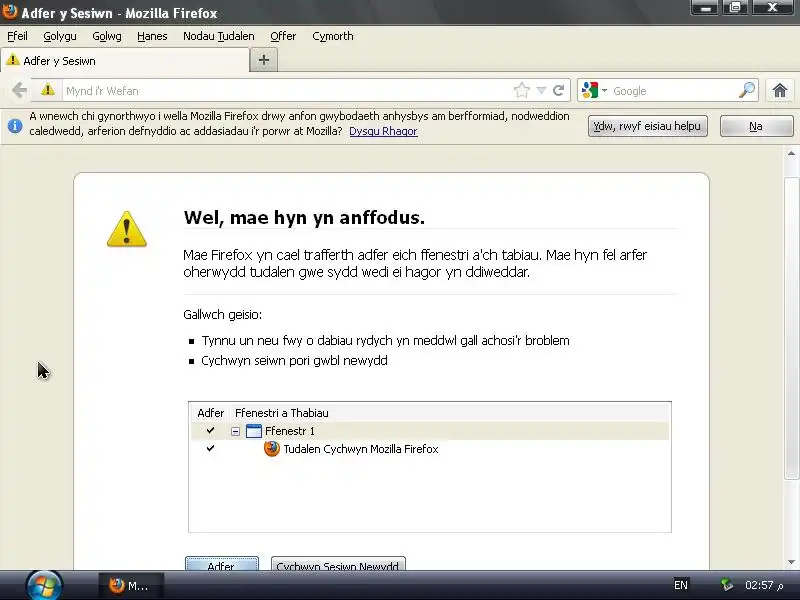Click the blue info icon in notification bar

click(x=15, y=125)
